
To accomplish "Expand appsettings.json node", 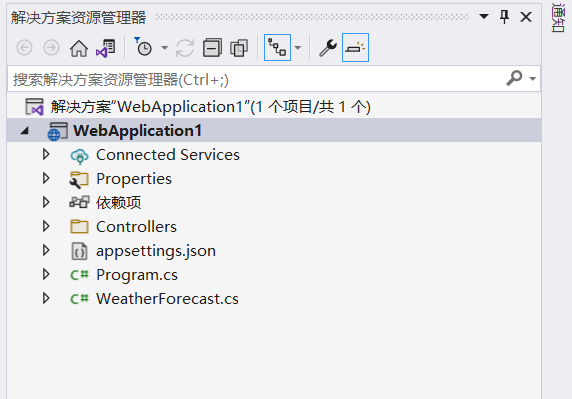I will pos(46,250).
